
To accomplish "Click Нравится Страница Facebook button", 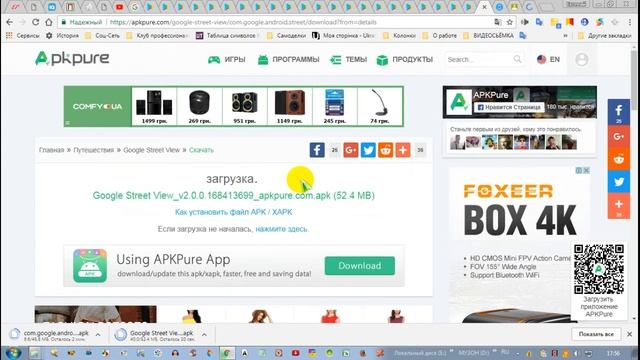I will 509,107.
